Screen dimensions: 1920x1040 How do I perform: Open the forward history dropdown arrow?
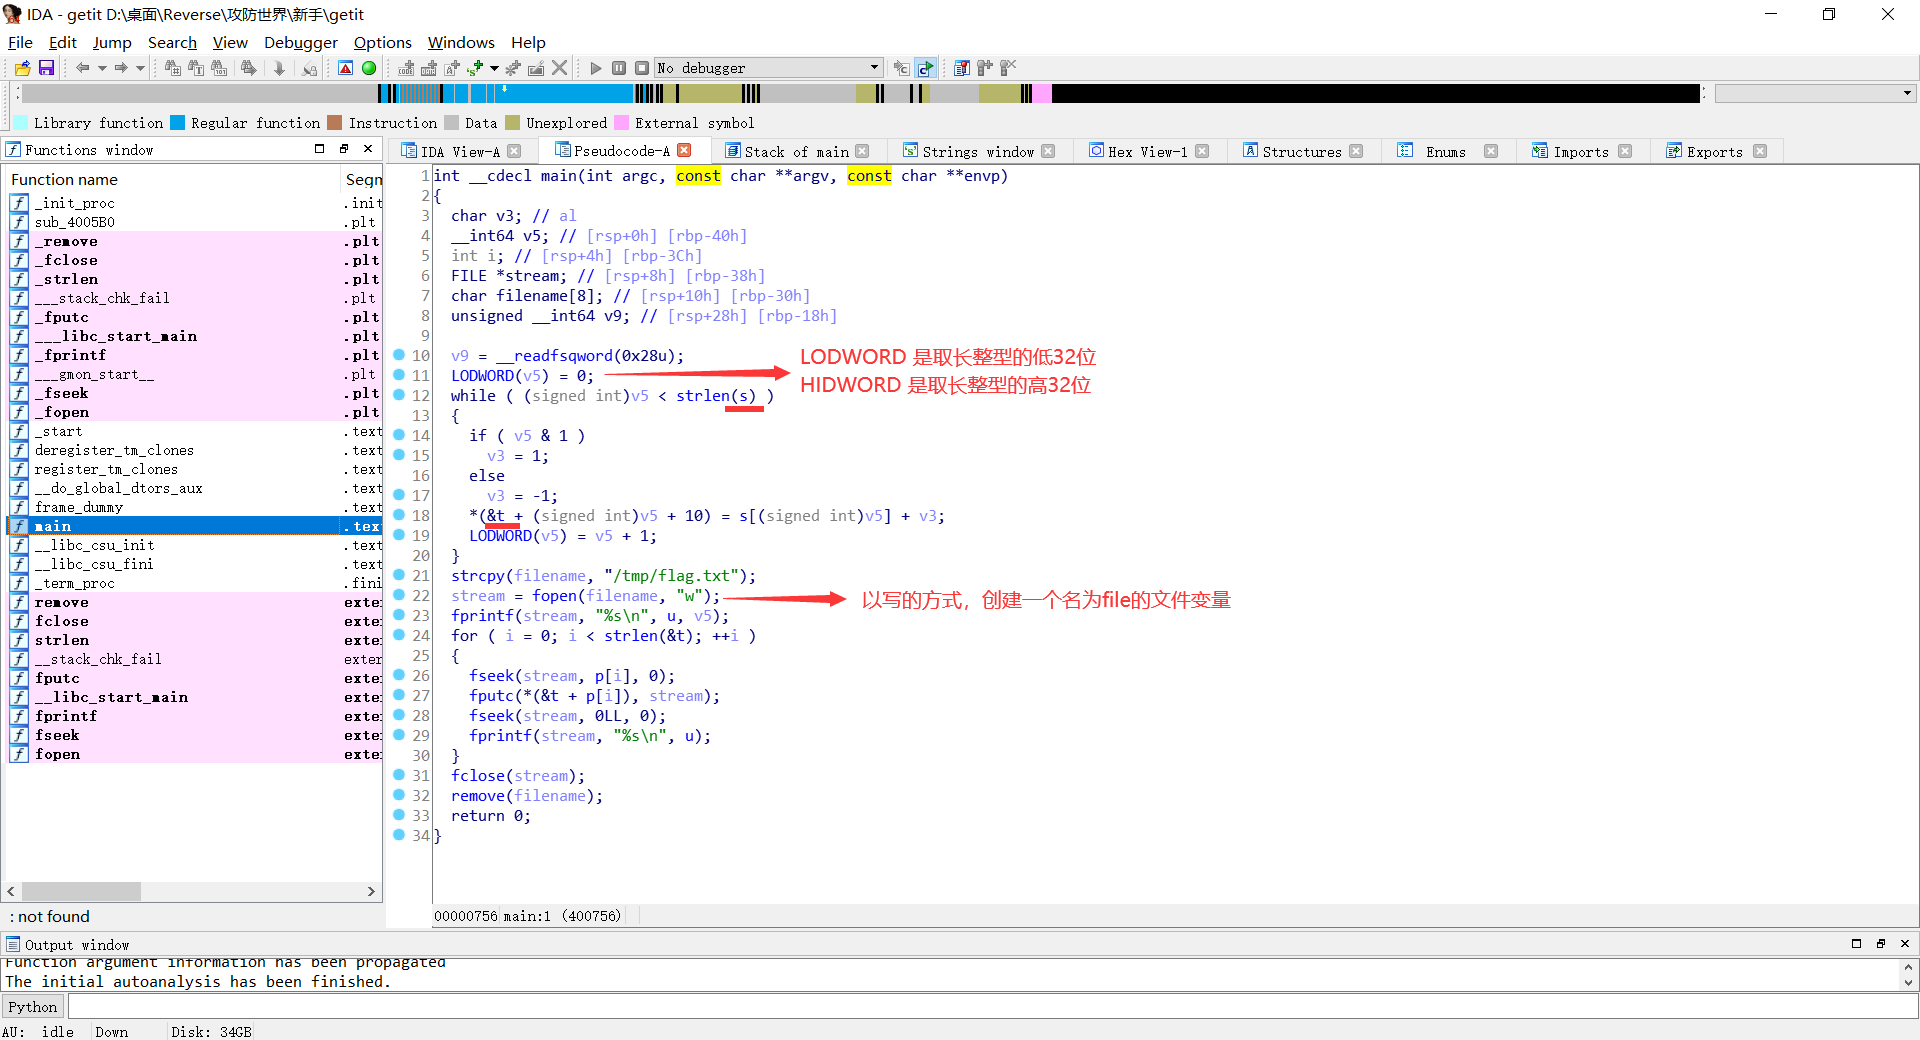pos(140,68)
